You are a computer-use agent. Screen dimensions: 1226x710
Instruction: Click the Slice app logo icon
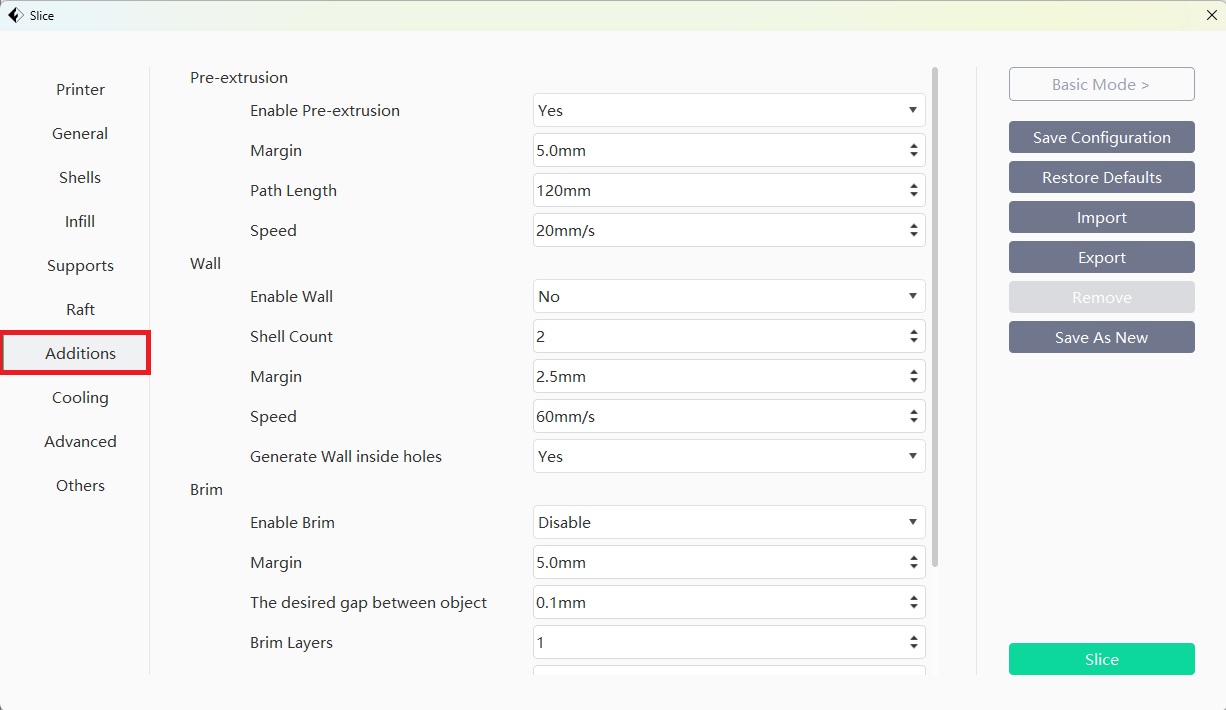coord(15,15)
